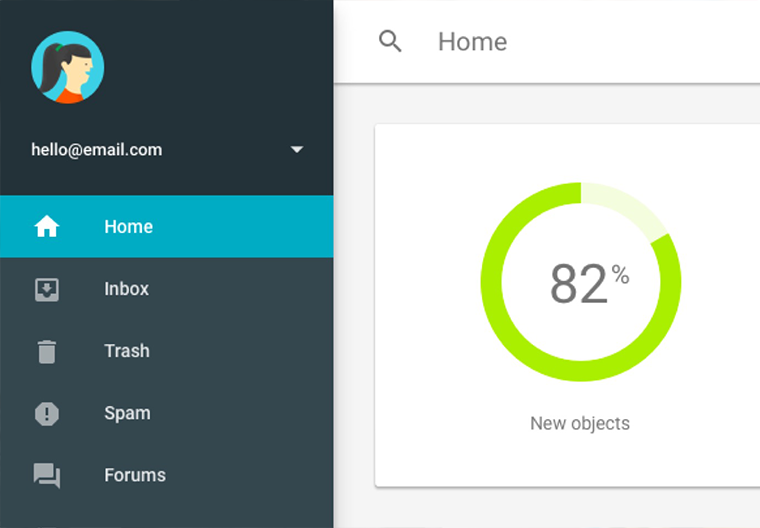Screen dimensions: 760x528
Task: Open the Spam menu label
Action: click(x=127, y=413)
